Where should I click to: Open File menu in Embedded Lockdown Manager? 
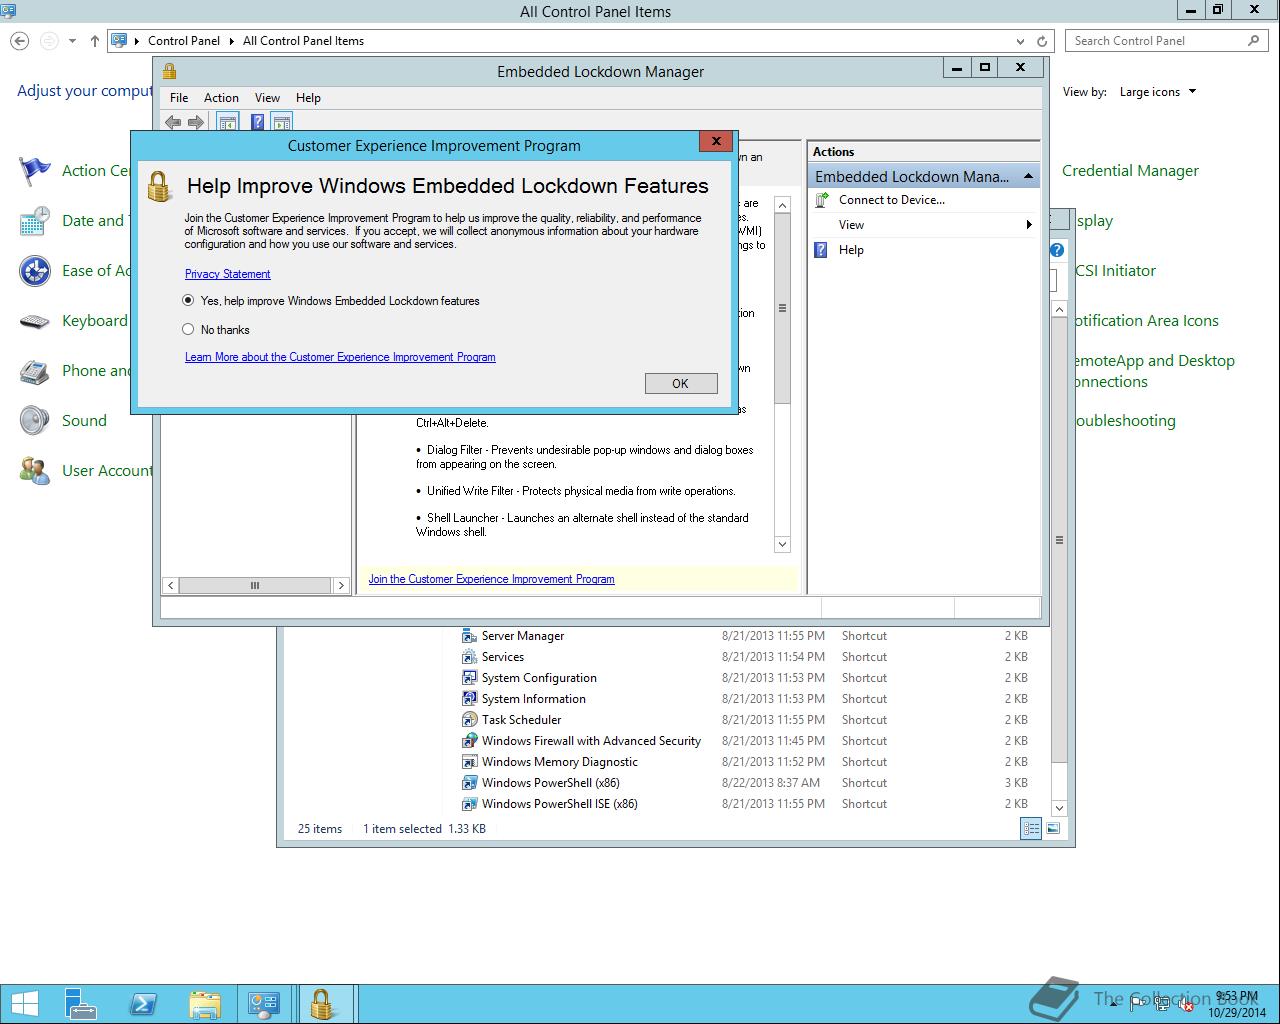coord(179,98)
